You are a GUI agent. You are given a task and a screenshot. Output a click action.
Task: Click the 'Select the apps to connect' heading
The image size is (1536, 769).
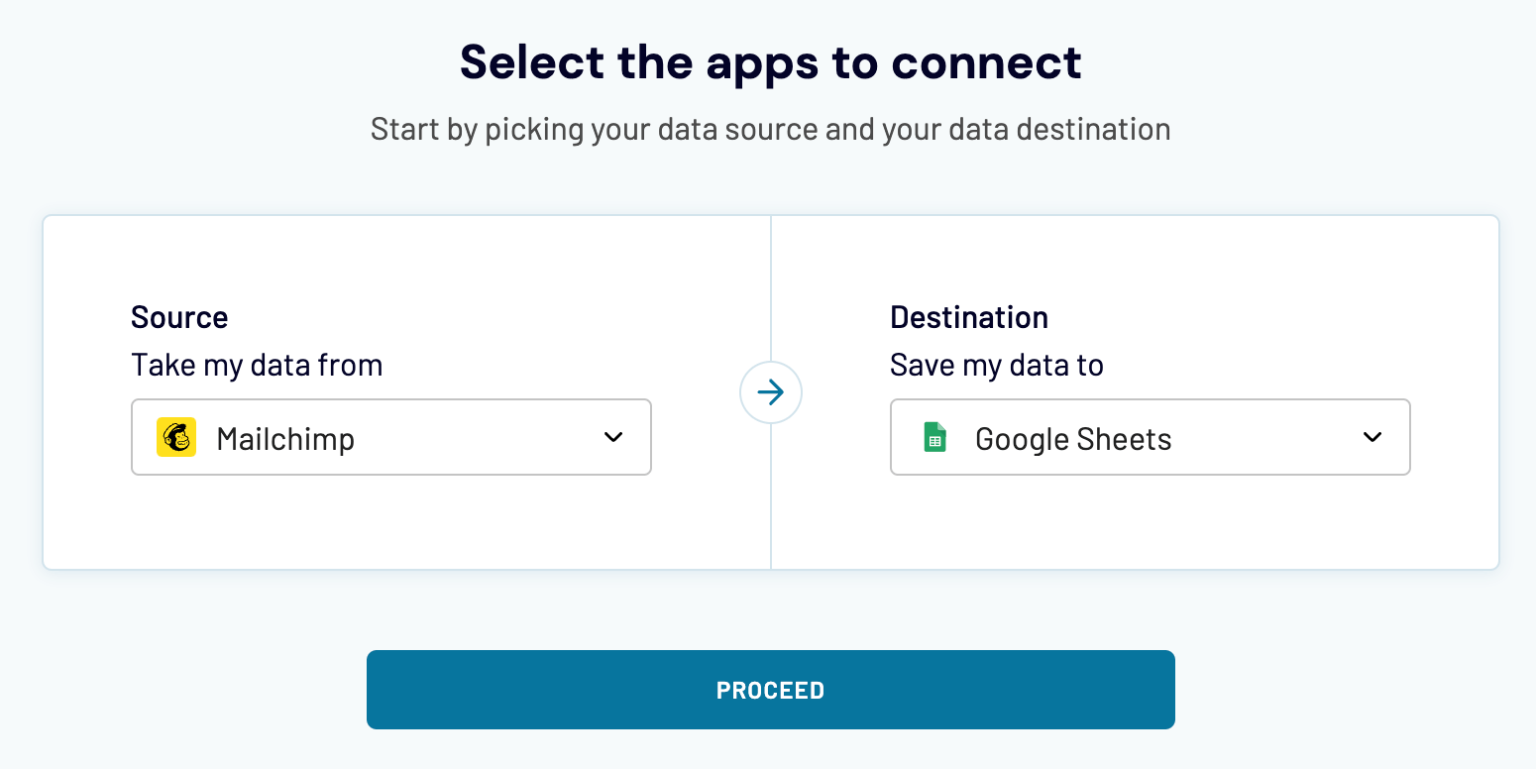(x=770, y=62)
